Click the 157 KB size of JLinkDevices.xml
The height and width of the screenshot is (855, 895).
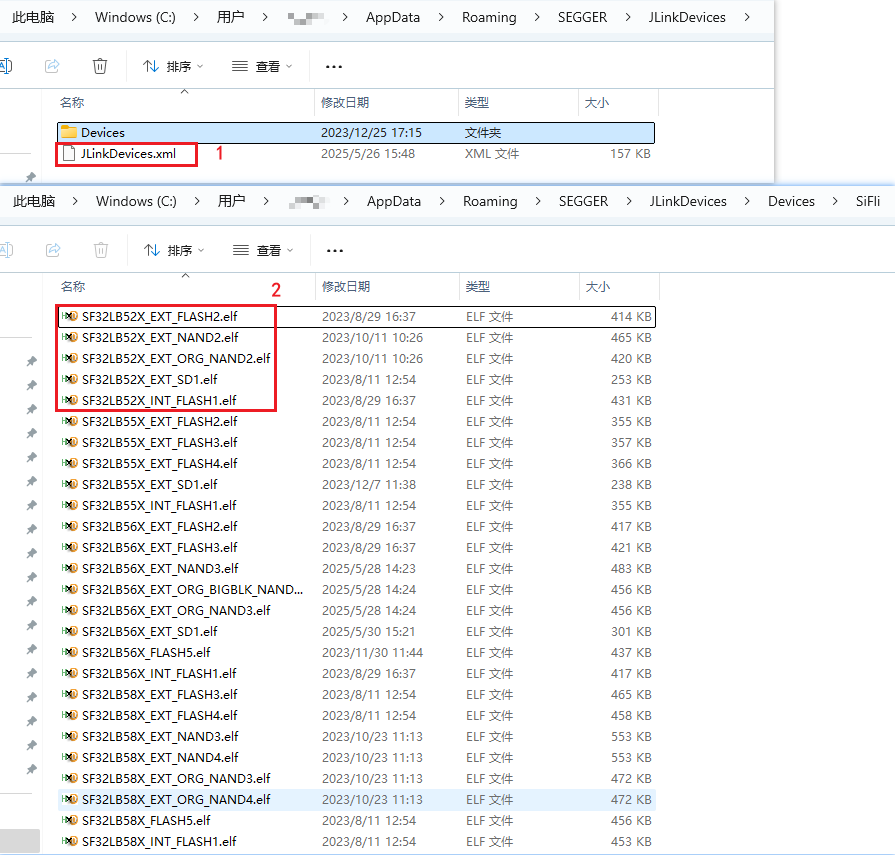[x=630, y=154]
